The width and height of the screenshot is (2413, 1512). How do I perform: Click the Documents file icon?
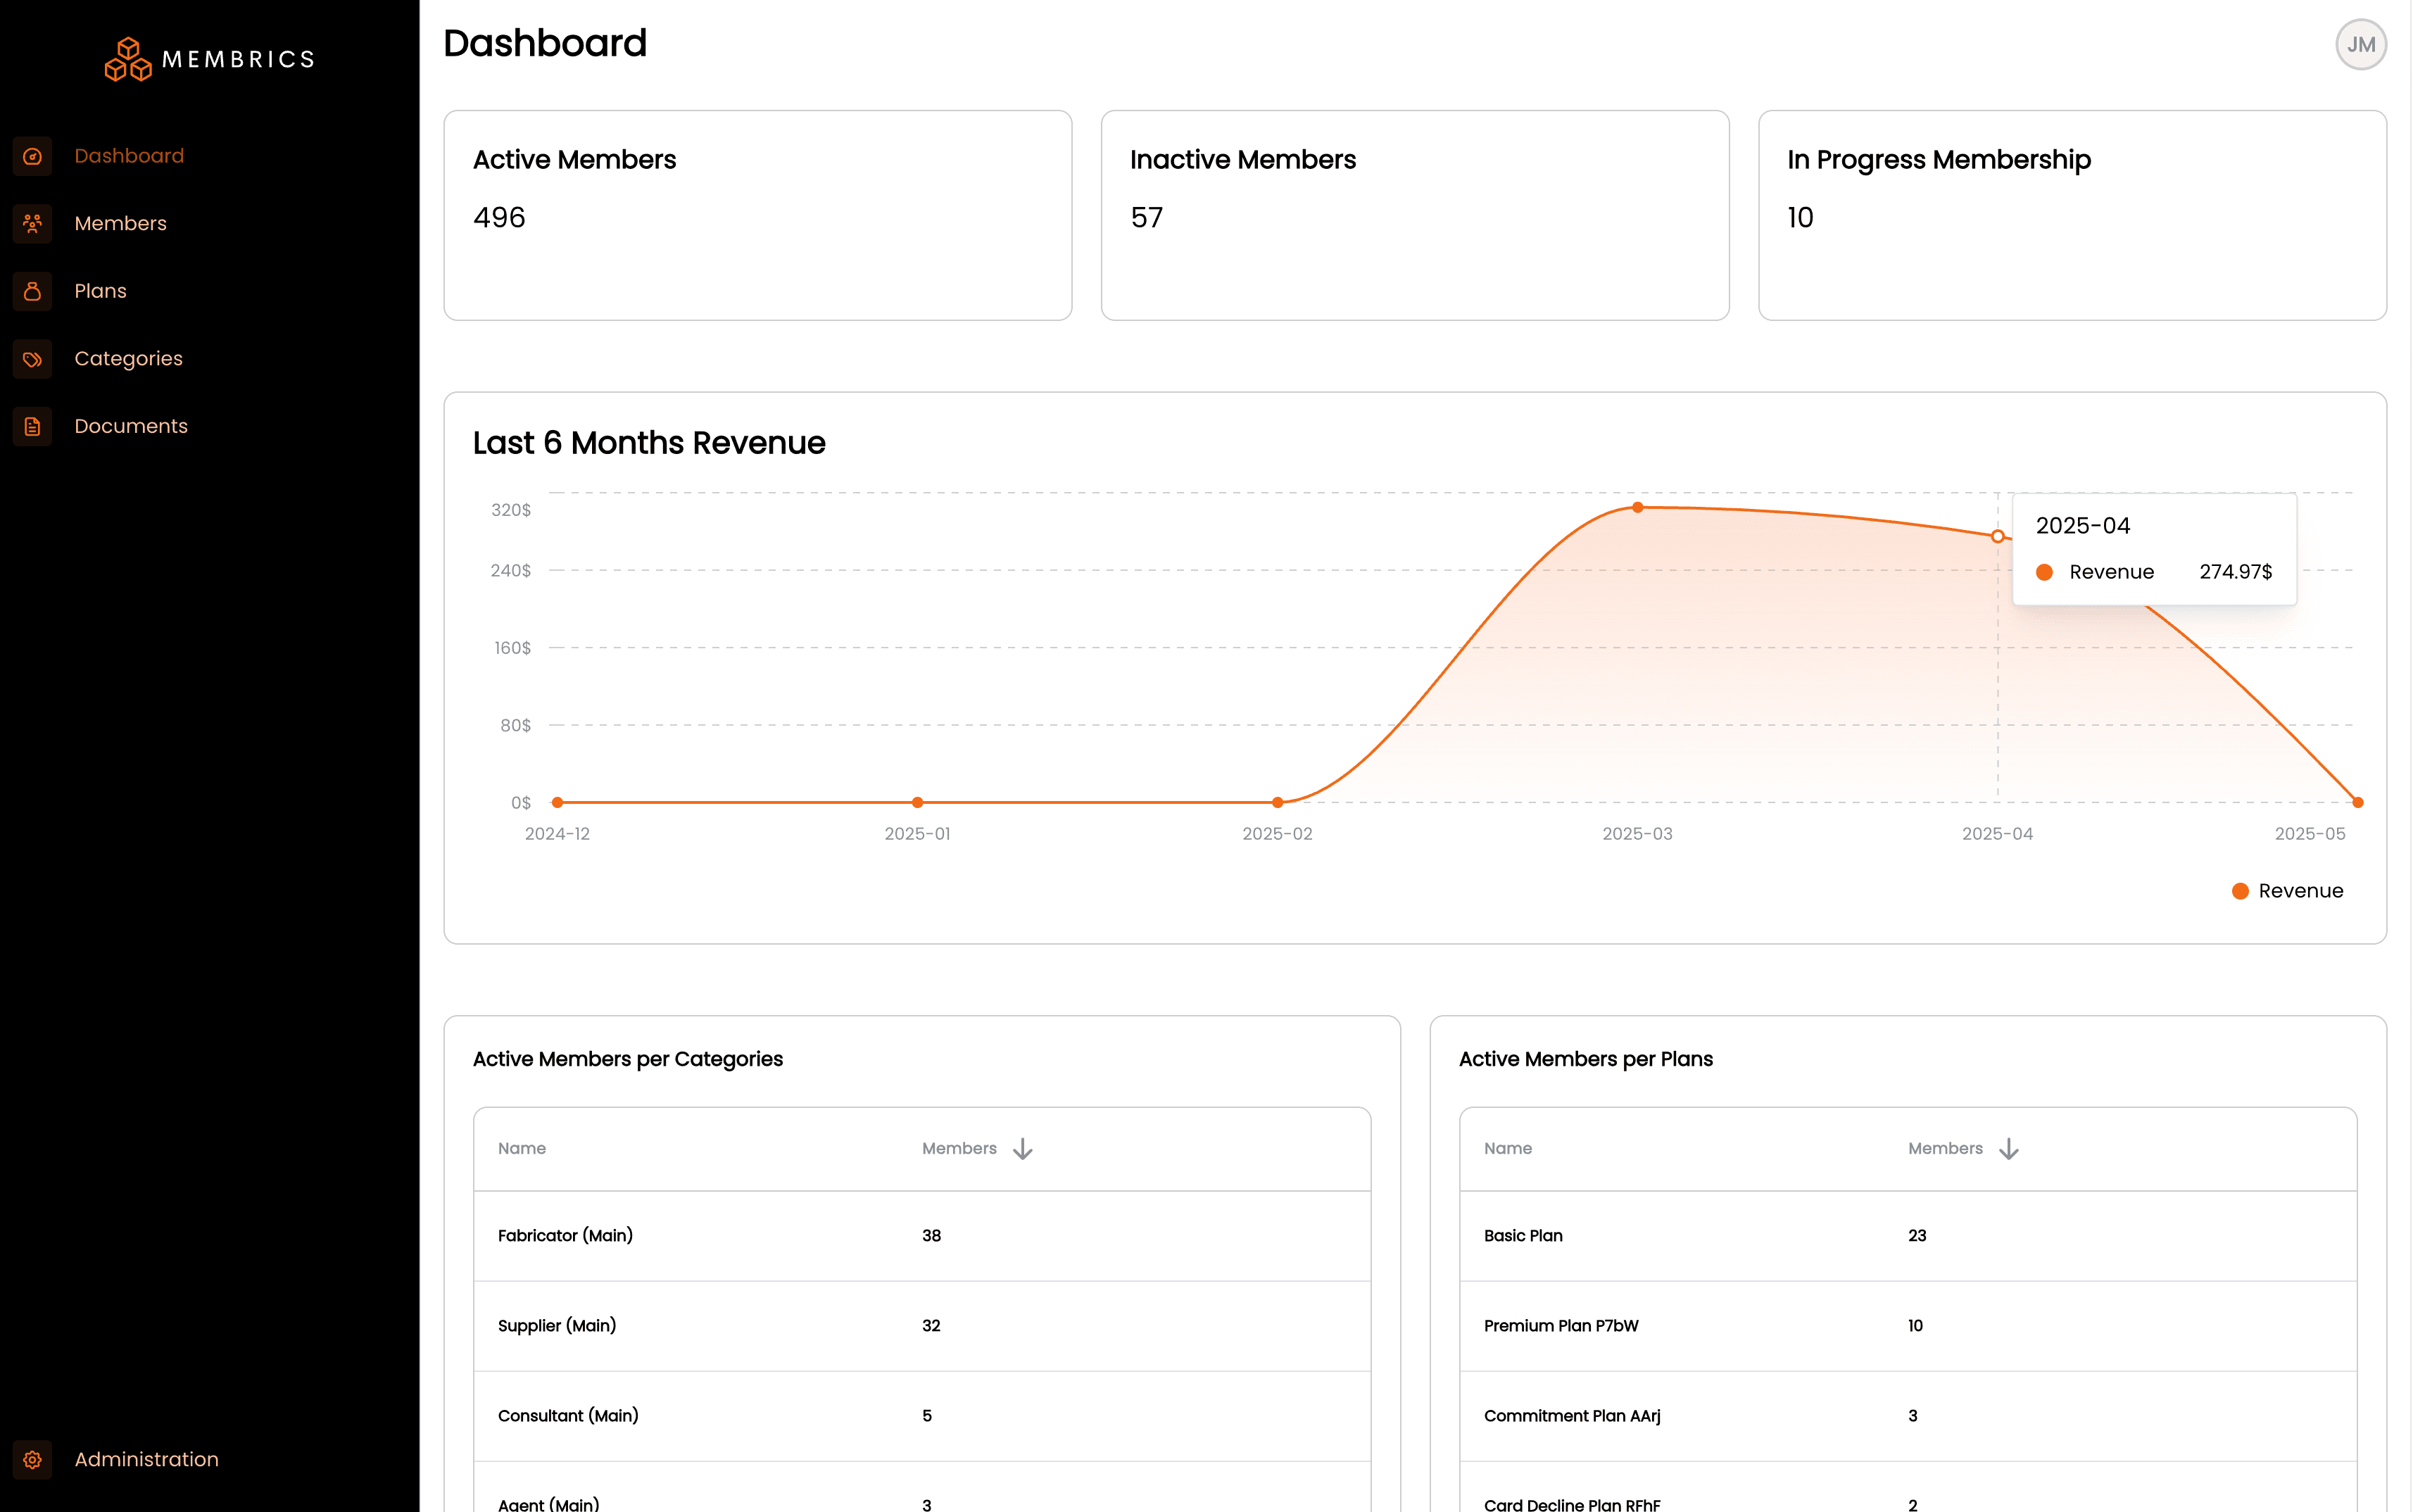[x=32, y=426]
